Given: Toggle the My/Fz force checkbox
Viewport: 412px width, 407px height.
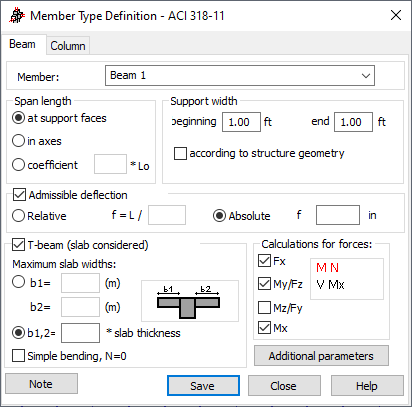Looking at the screenshot, I should pos(264,284).
